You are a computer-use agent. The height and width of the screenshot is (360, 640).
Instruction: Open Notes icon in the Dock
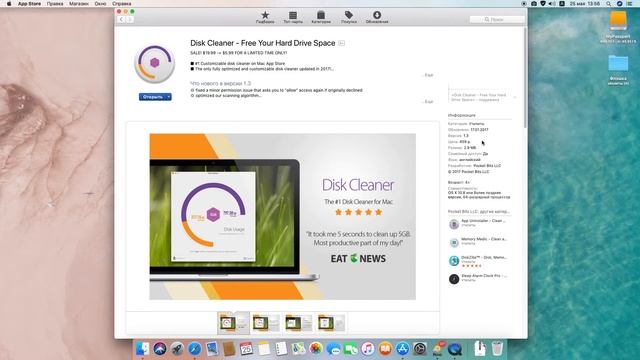[x=264, y=349]
